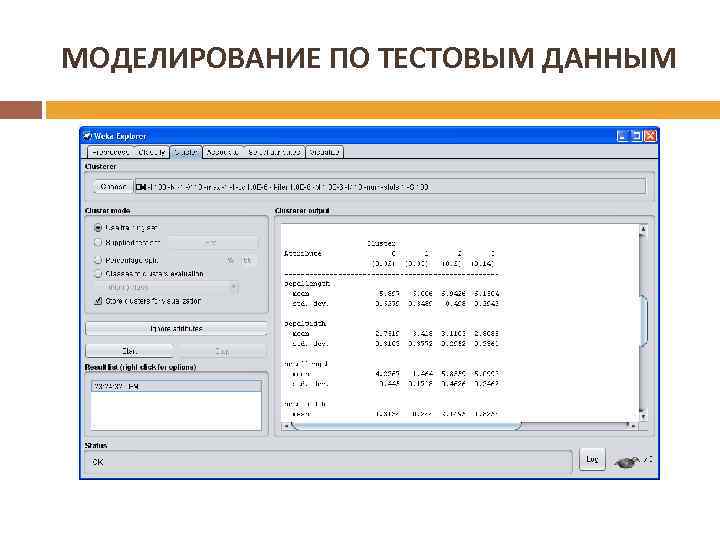The width and height of the screenshot is (720, 540).
Task: Click the Log button
Action: tap(592, 460)
